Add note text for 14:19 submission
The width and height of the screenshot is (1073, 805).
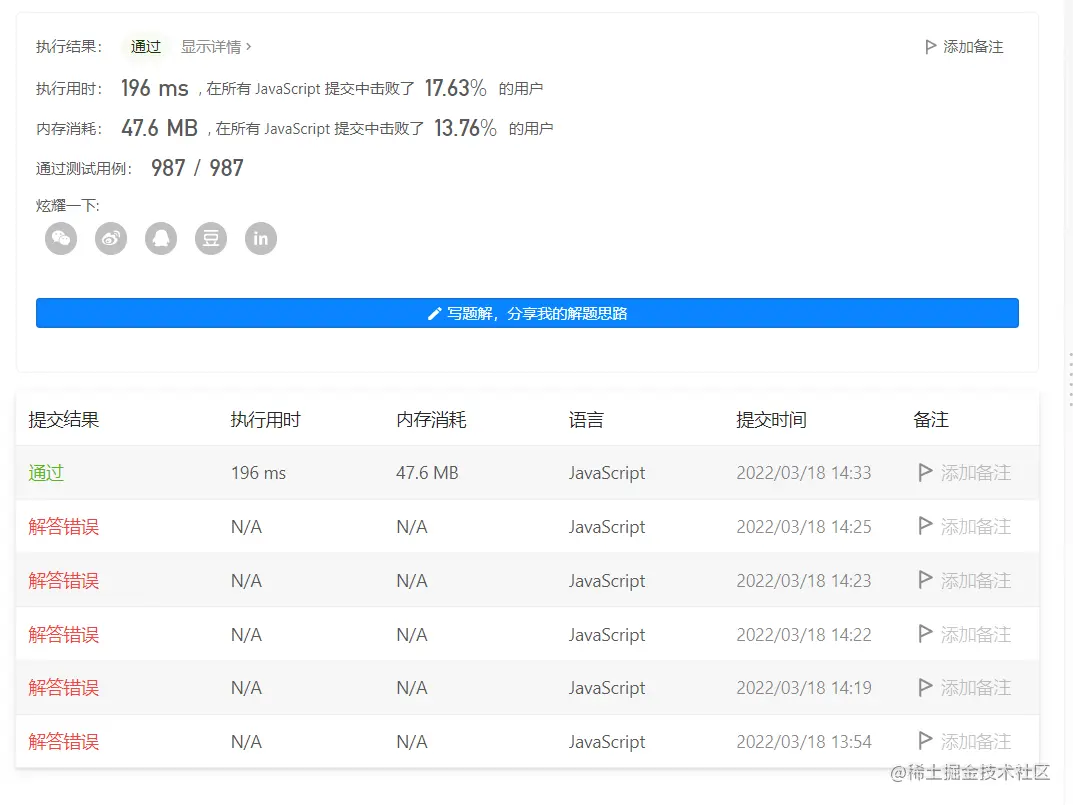(976, 688)
